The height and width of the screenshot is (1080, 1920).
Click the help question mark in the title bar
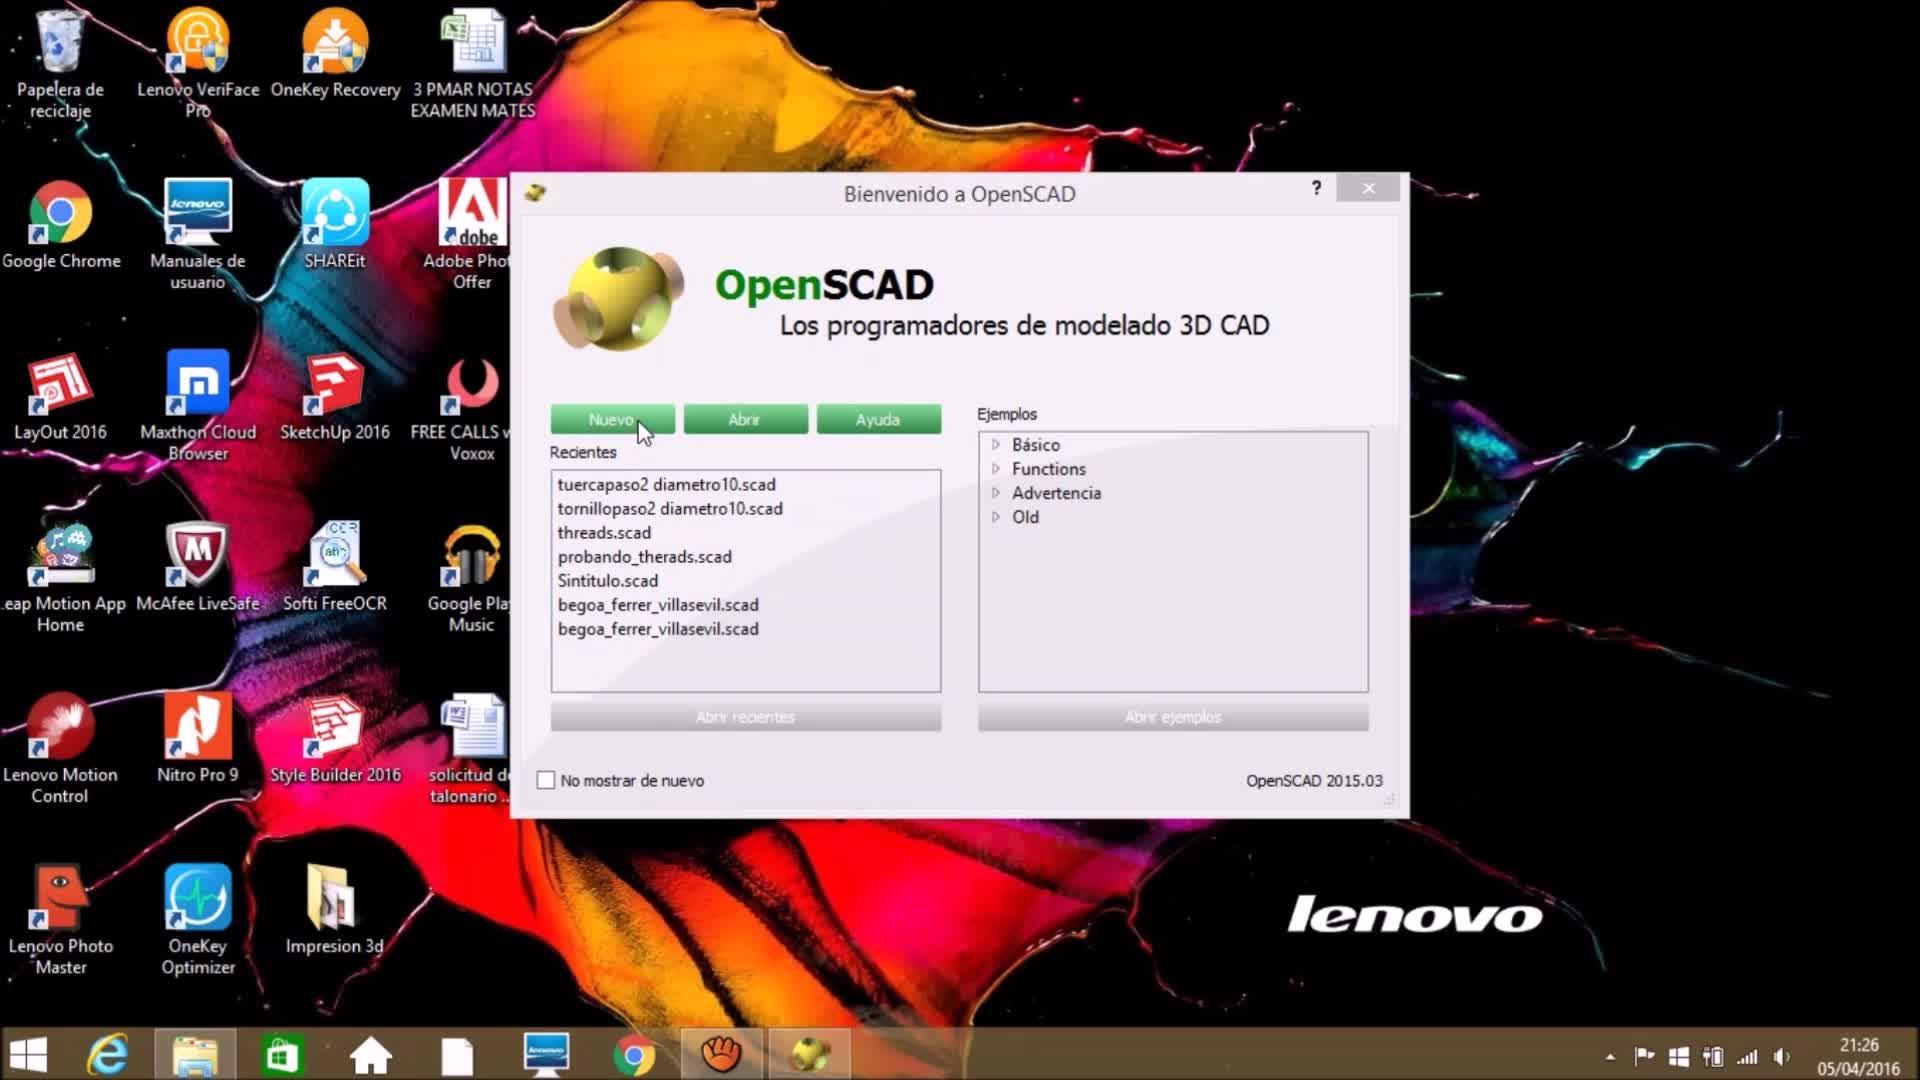click(1316, 188)
